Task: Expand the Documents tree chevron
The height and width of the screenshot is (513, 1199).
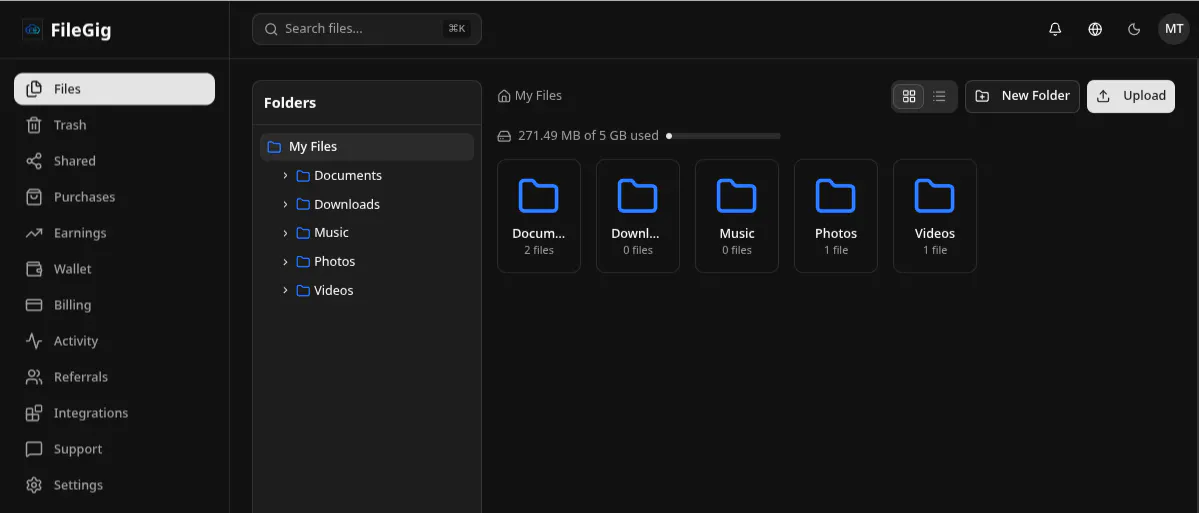Action: pos(285,176)
